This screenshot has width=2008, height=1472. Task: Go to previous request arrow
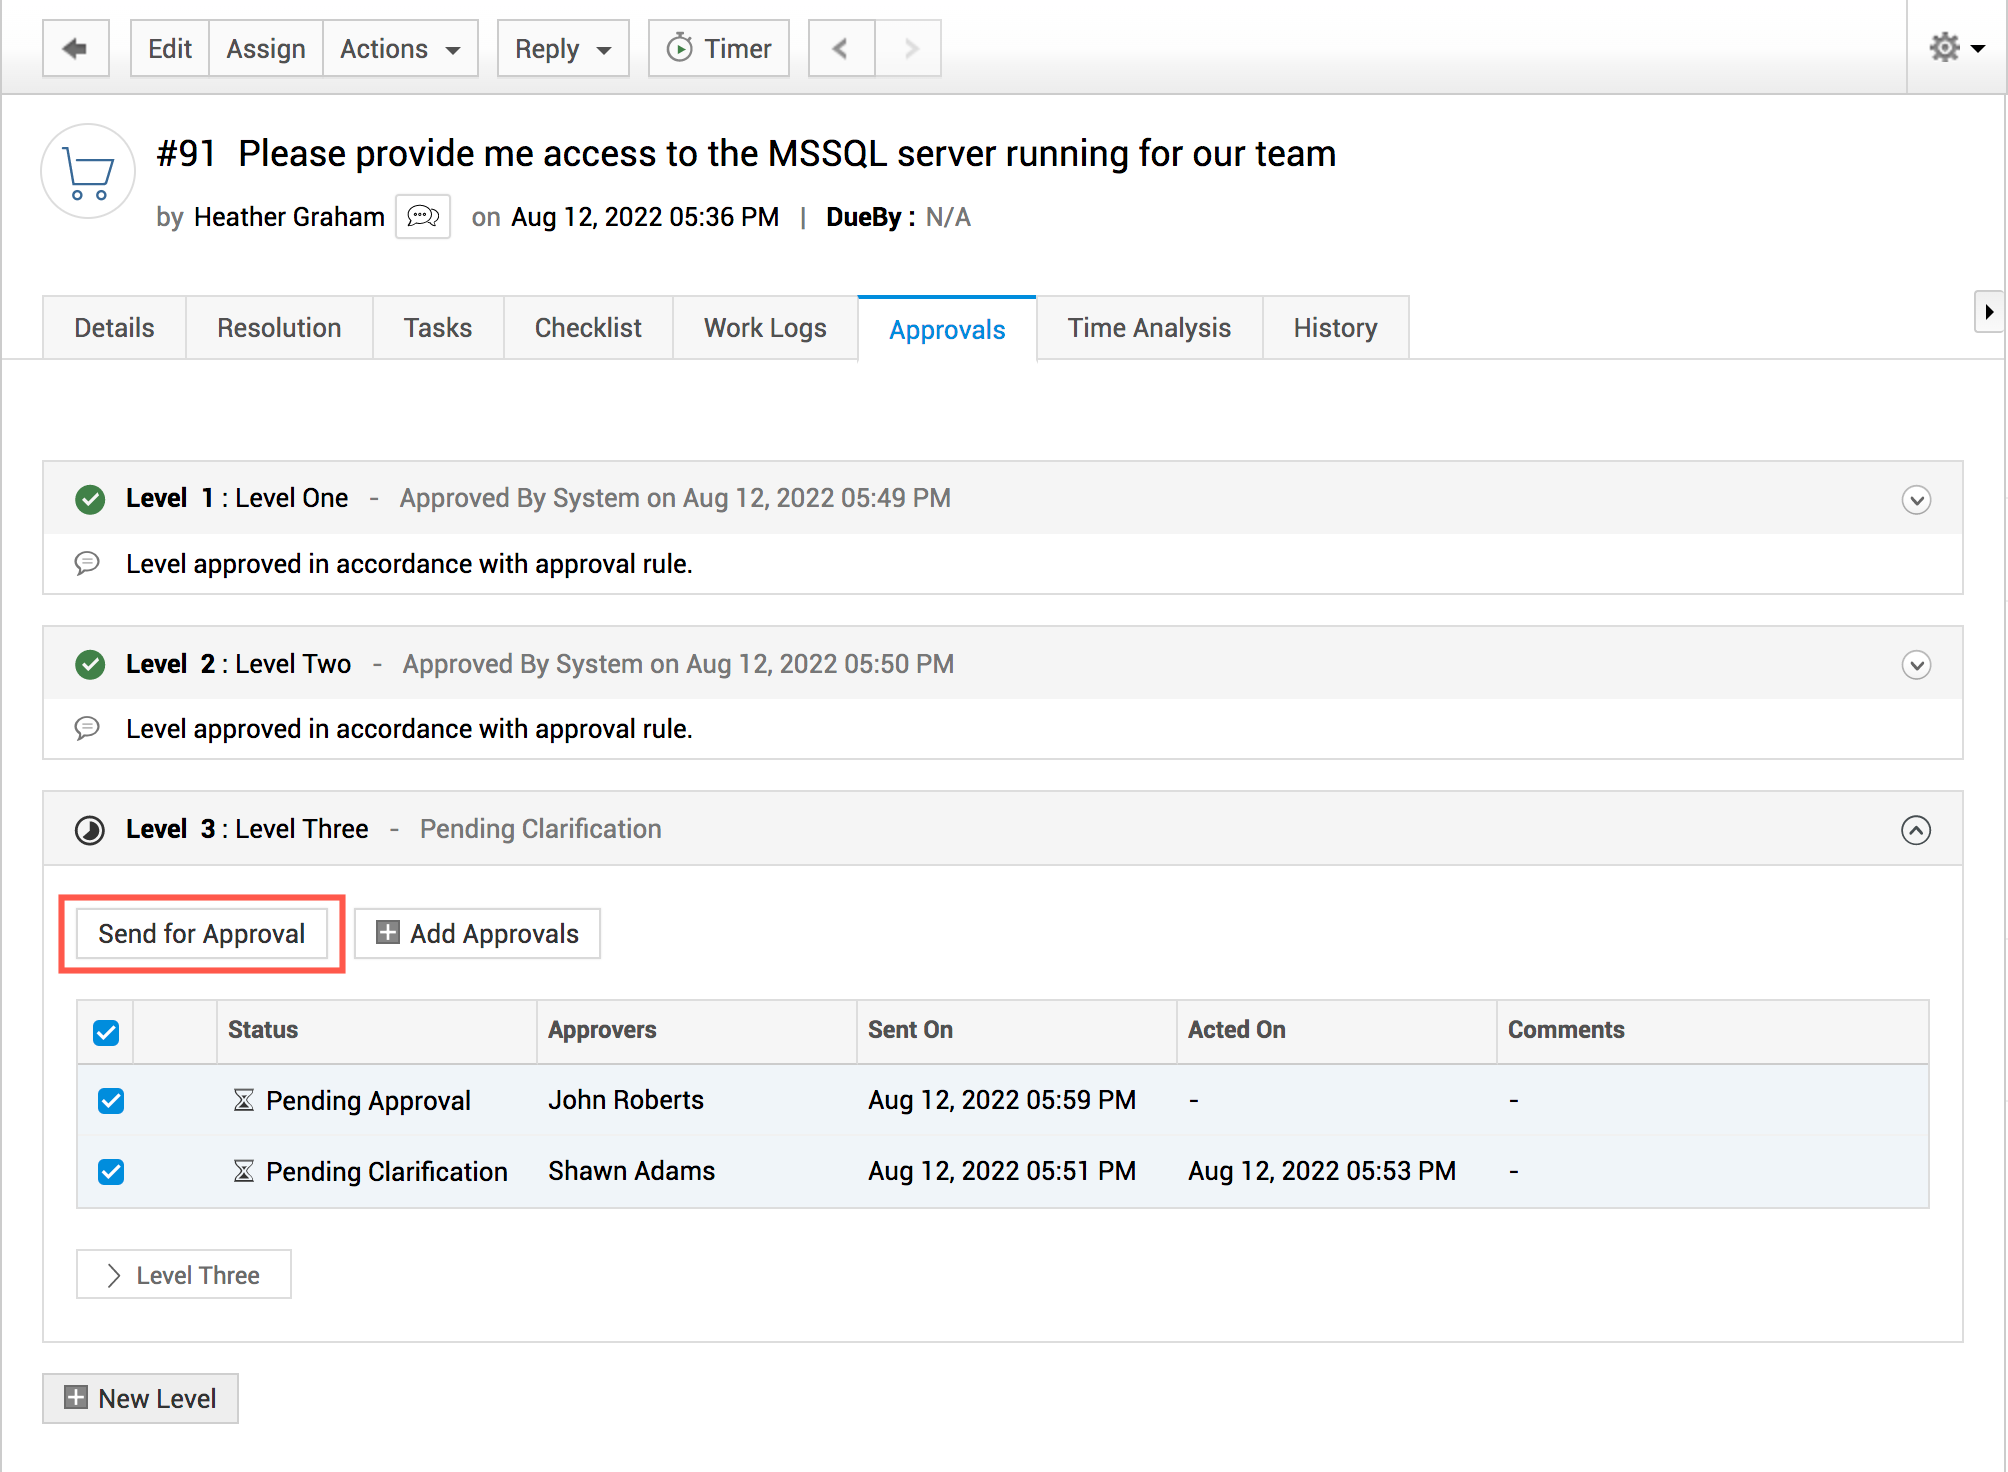tap(841, 48)
